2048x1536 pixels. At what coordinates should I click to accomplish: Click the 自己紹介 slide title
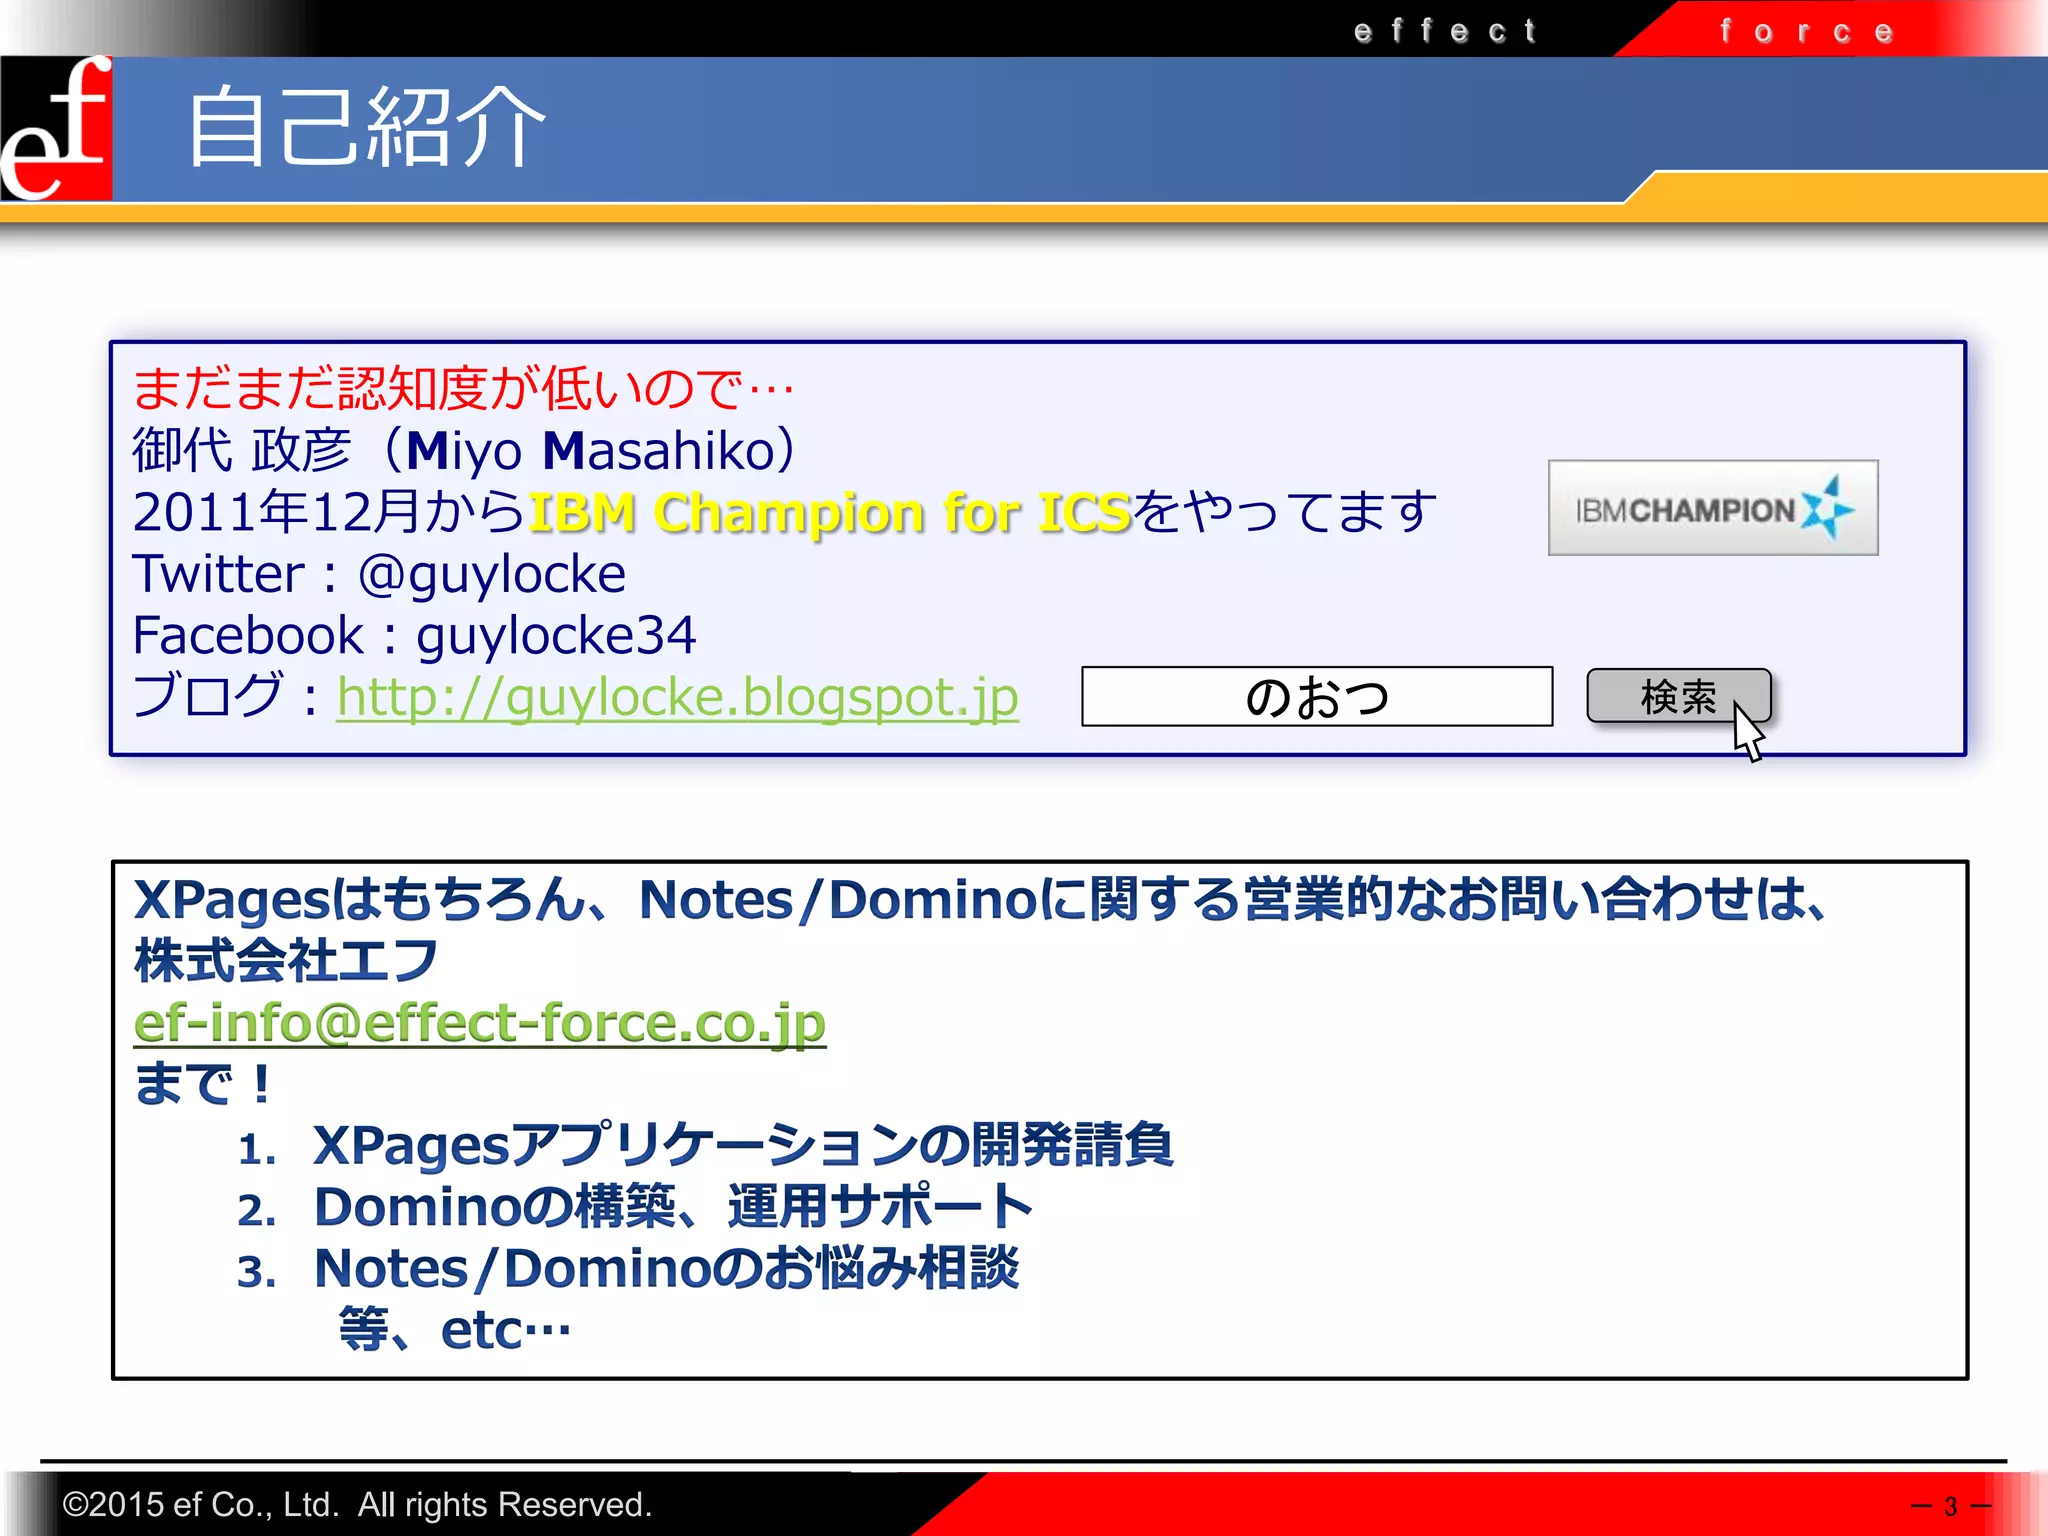366,128
